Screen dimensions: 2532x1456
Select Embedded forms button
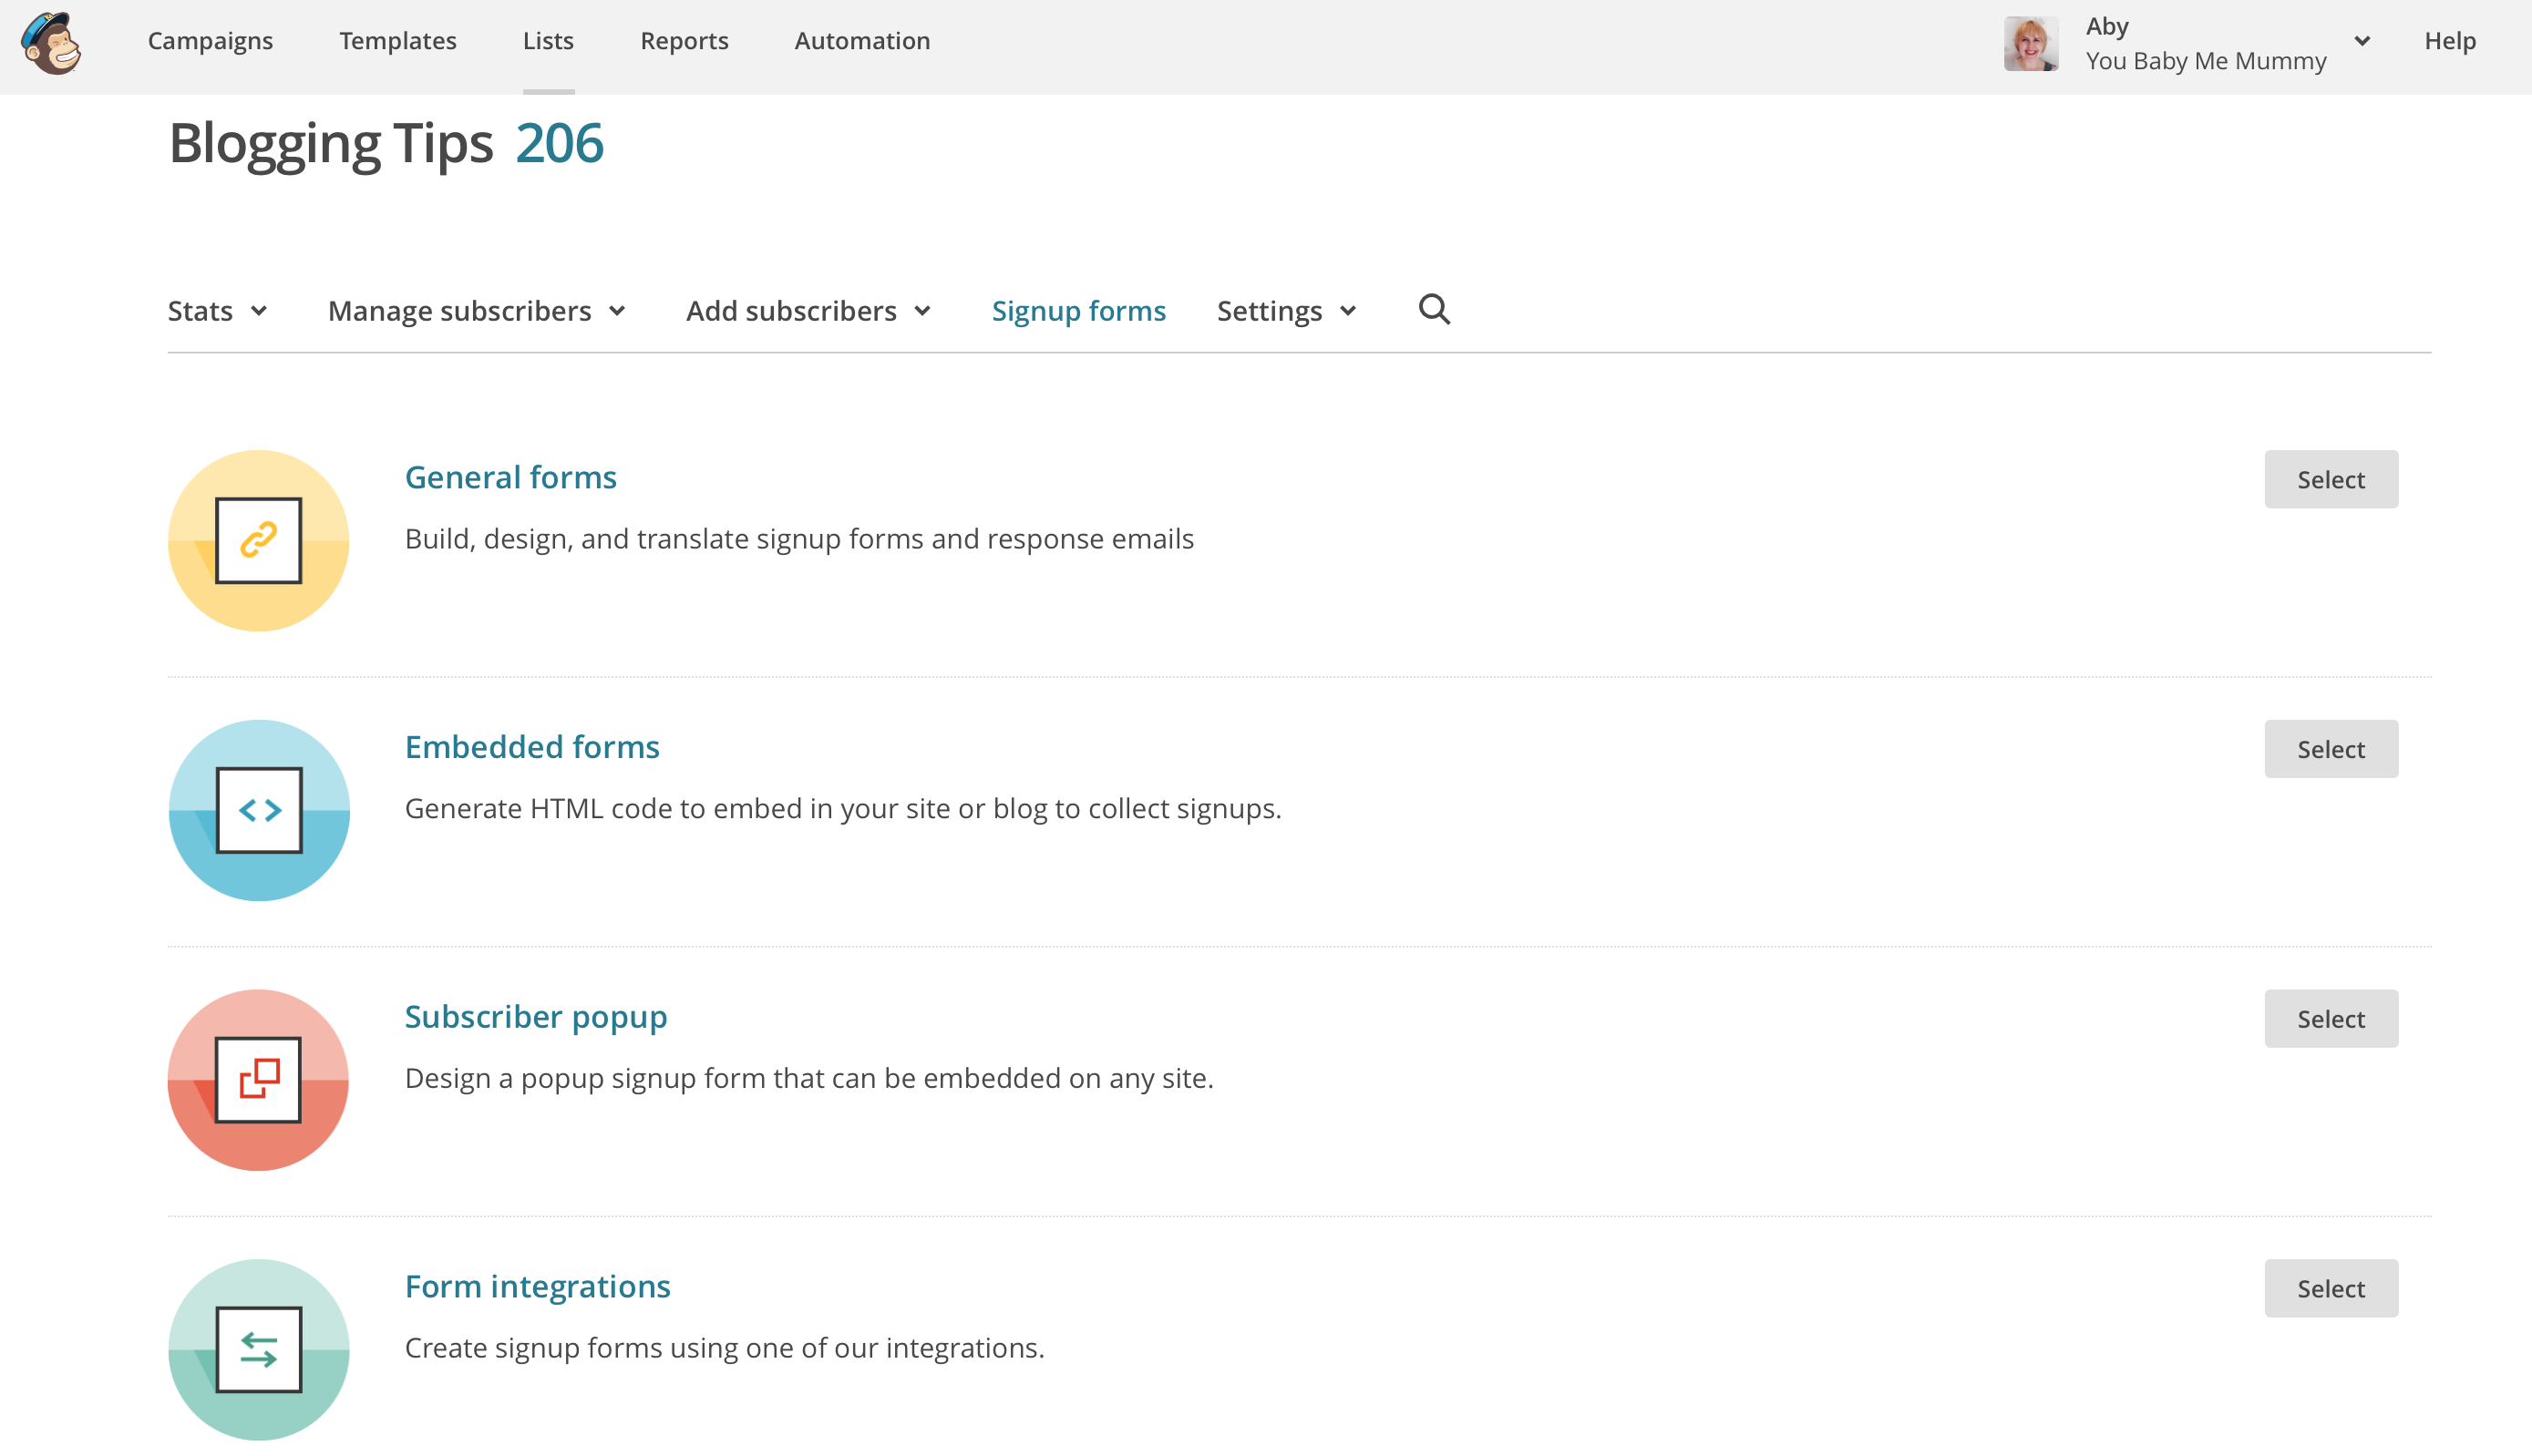click(x=2331, y=749)
